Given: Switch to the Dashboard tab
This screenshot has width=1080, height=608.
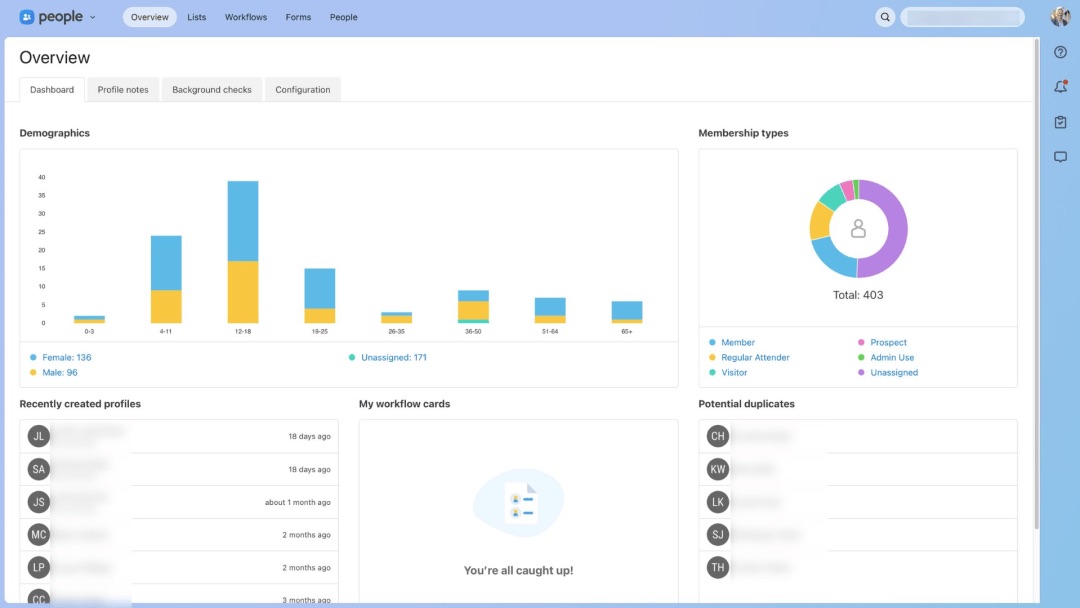Looking at the screenshot, I should coord(52,90).
